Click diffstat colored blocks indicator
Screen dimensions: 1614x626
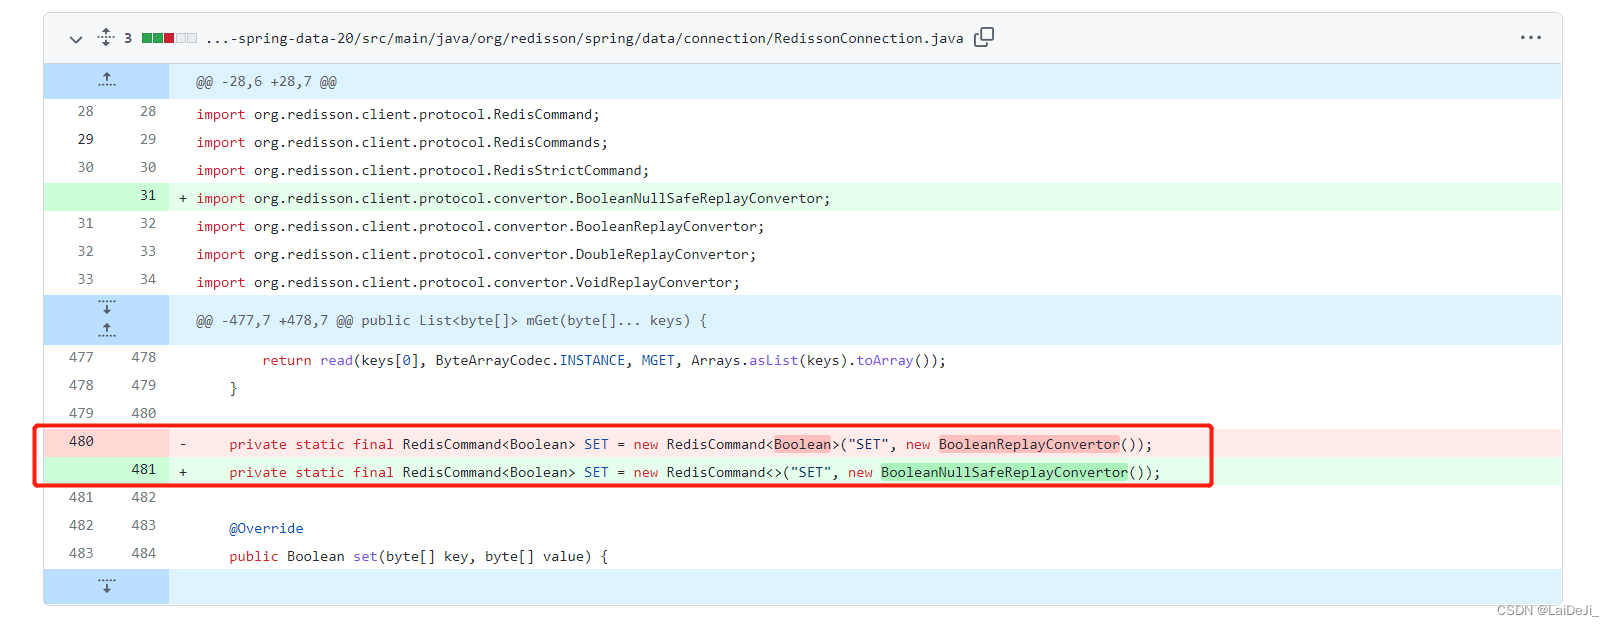coord(169,38)
